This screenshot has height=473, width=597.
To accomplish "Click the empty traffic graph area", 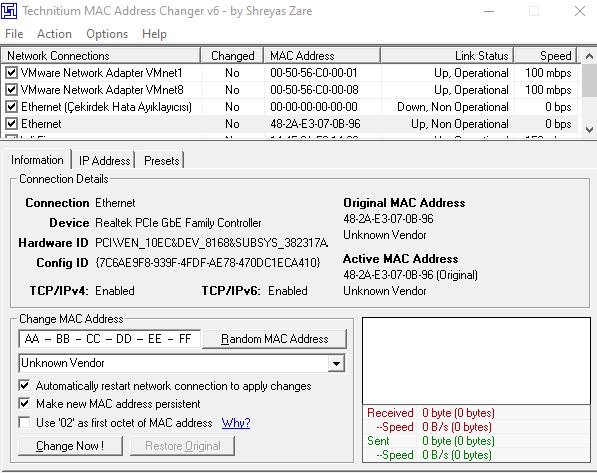I will [x=476, y=361].
